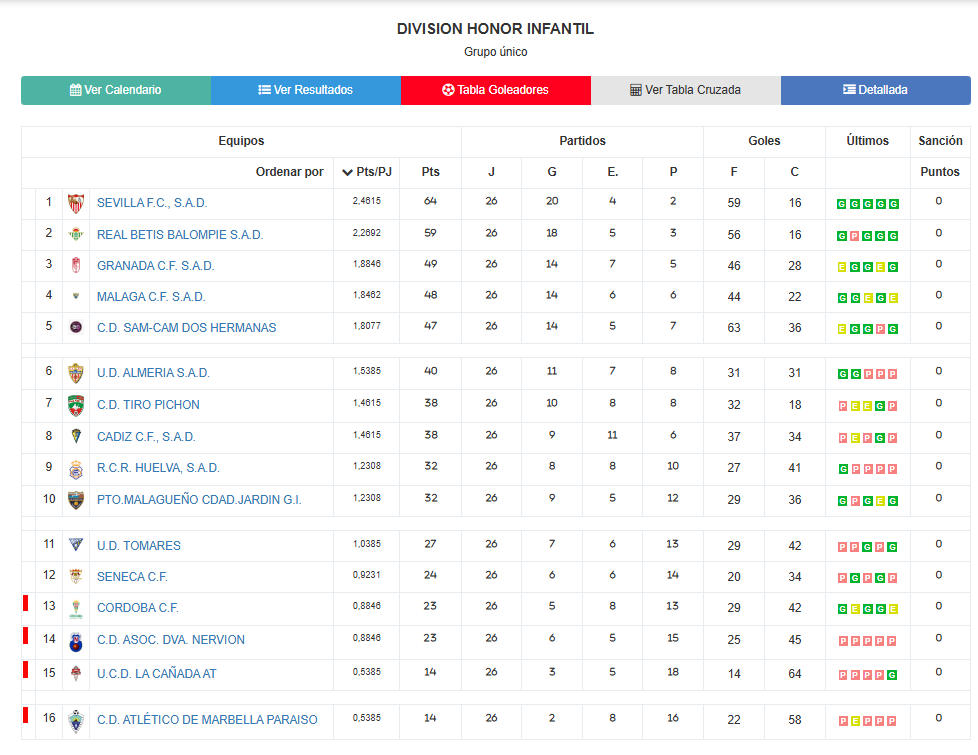Viewport: 978px width, 755px height.
Task: Click the U.C.D. La Cañada At crest
Action: pyautogui.click(x=75, y=673)
